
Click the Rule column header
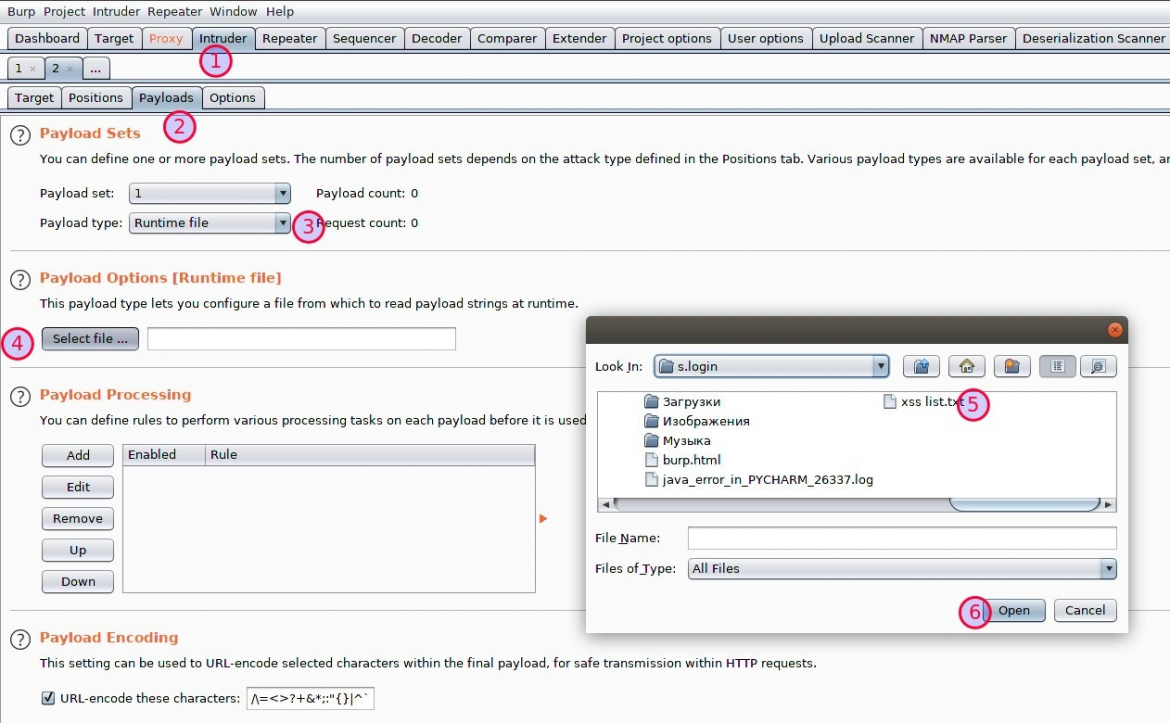pyautogui.click(x=370, y=454)
